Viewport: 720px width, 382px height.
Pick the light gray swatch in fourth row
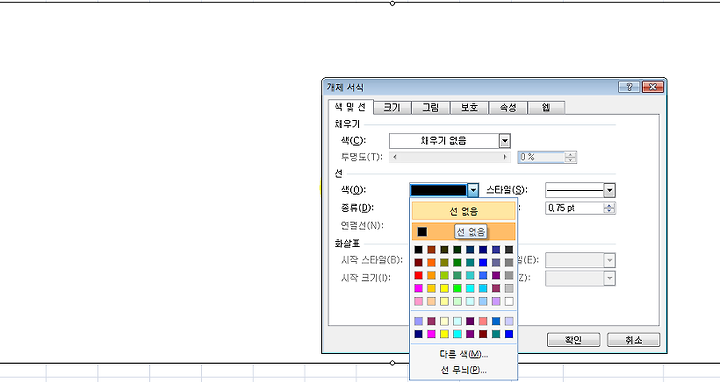point(509,288)
